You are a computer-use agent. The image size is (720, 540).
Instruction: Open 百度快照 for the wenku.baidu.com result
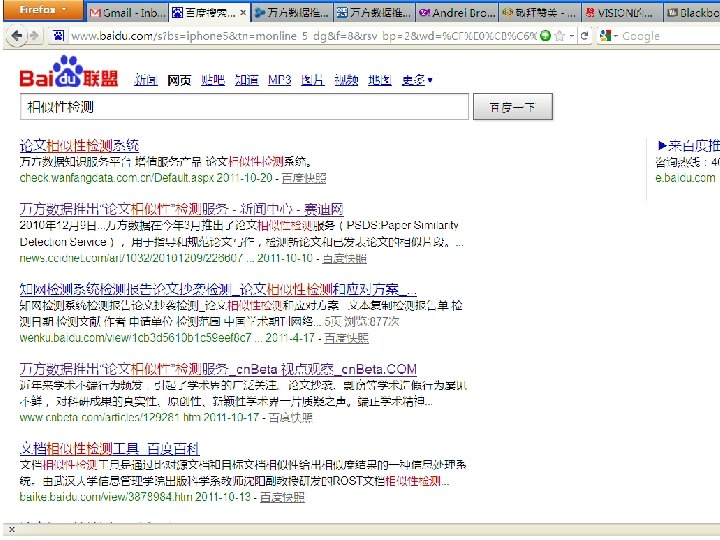pos(346,338)
